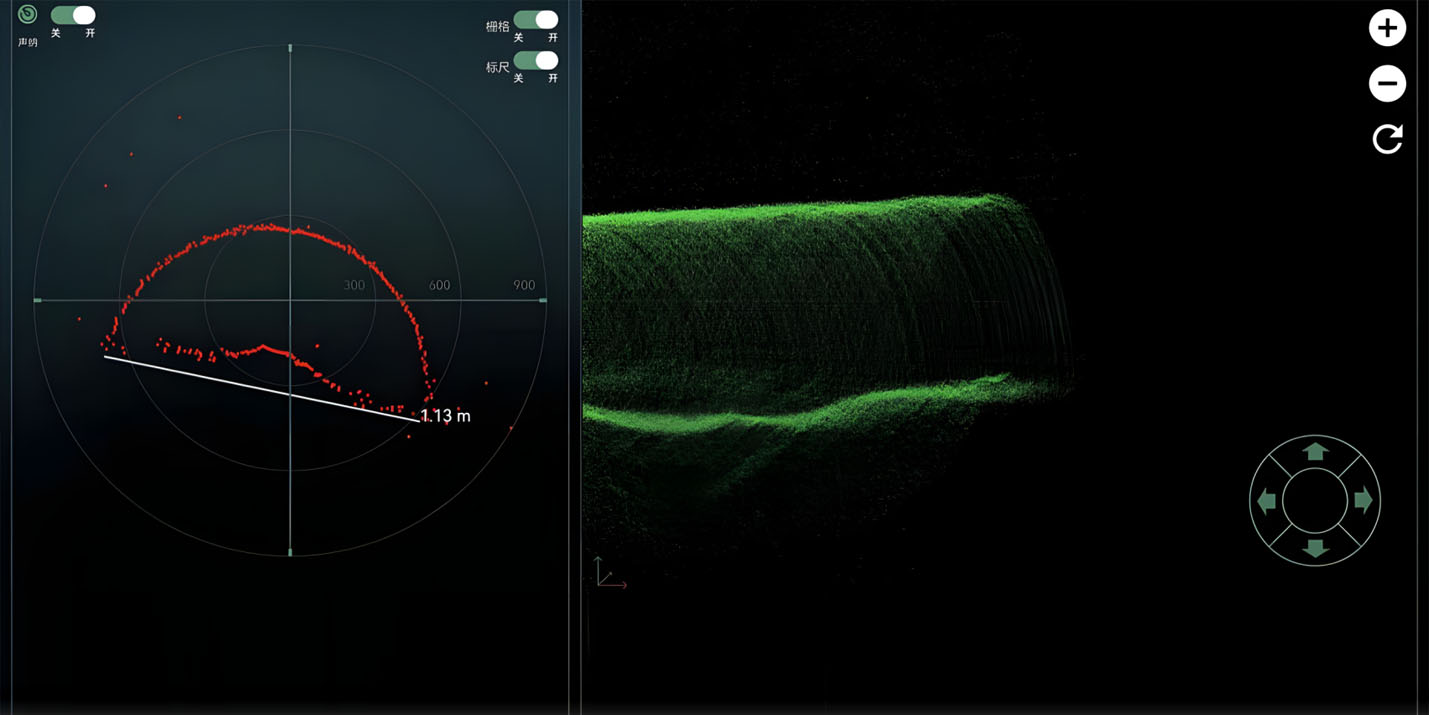Screen dimensions: 1429x715
Task: Click the right end handle of the horizontal crosshair
Action: click(x=543, y=300)
